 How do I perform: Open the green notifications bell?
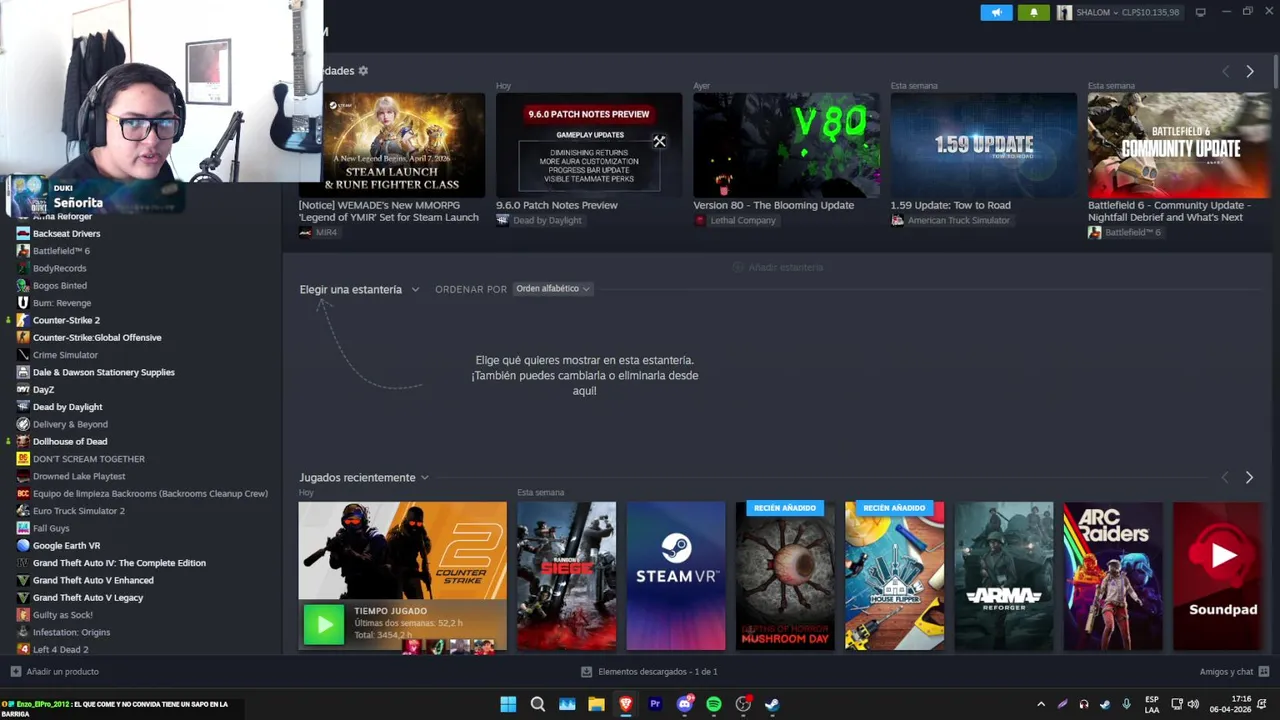point(1034,12)
